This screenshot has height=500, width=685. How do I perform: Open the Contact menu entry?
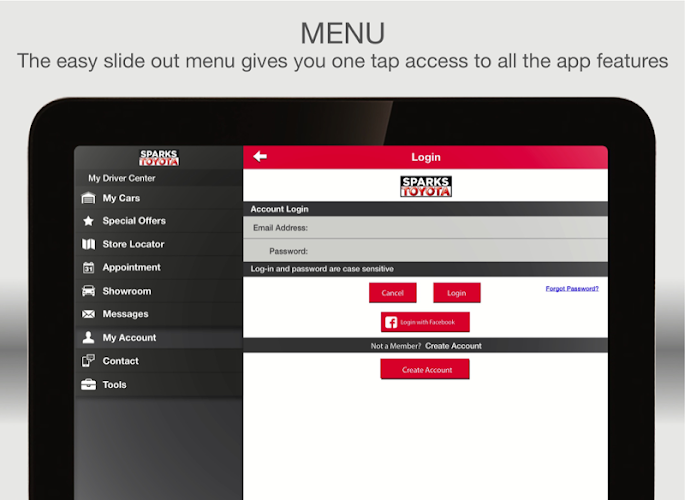(x=159, y=361)
